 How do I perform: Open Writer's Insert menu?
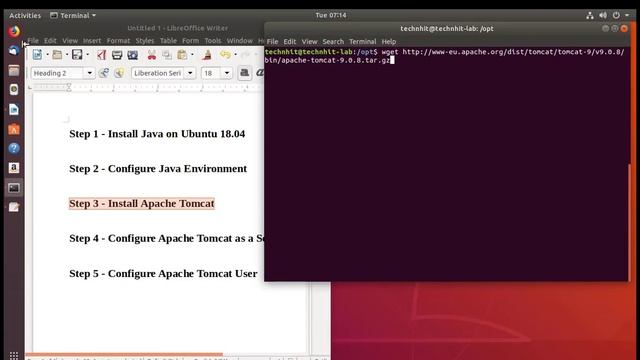click(92, 41)
